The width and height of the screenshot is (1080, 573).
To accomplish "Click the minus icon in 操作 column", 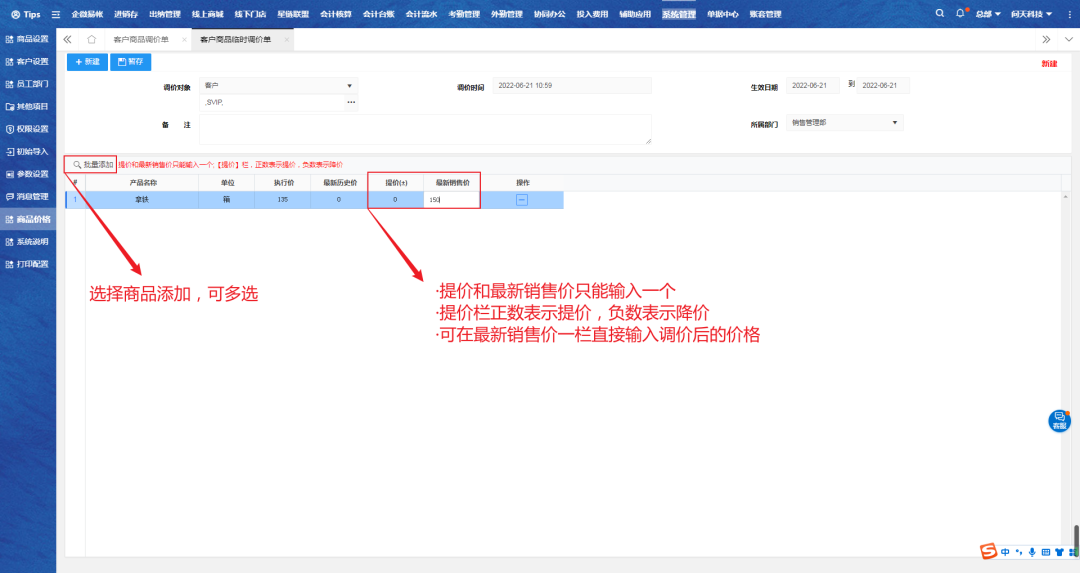I will 522,200.
